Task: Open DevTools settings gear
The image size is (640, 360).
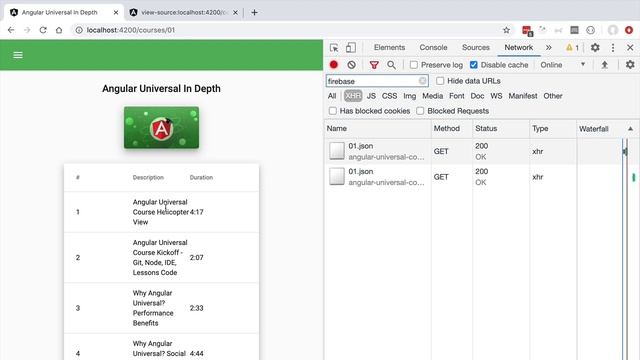Action: pos(595,48)
